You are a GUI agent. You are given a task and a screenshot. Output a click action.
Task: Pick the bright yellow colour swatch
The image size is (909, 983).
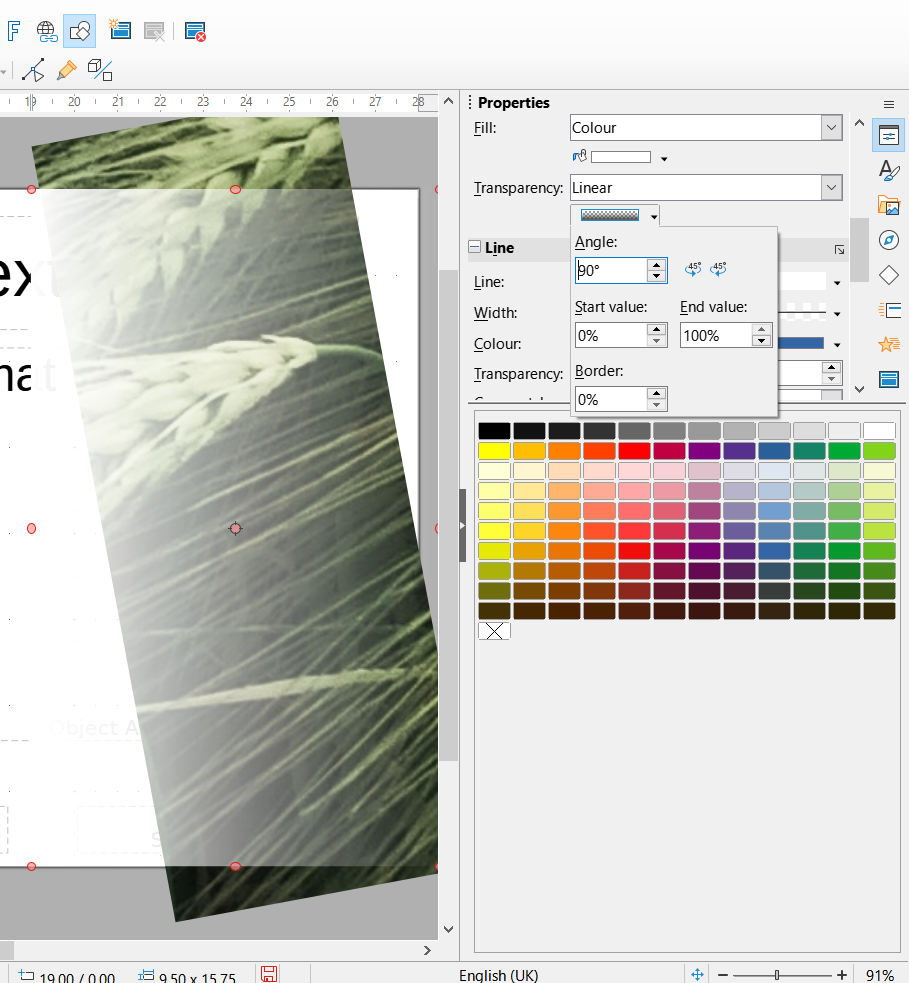pyautogui.click(x=494, y=451)
